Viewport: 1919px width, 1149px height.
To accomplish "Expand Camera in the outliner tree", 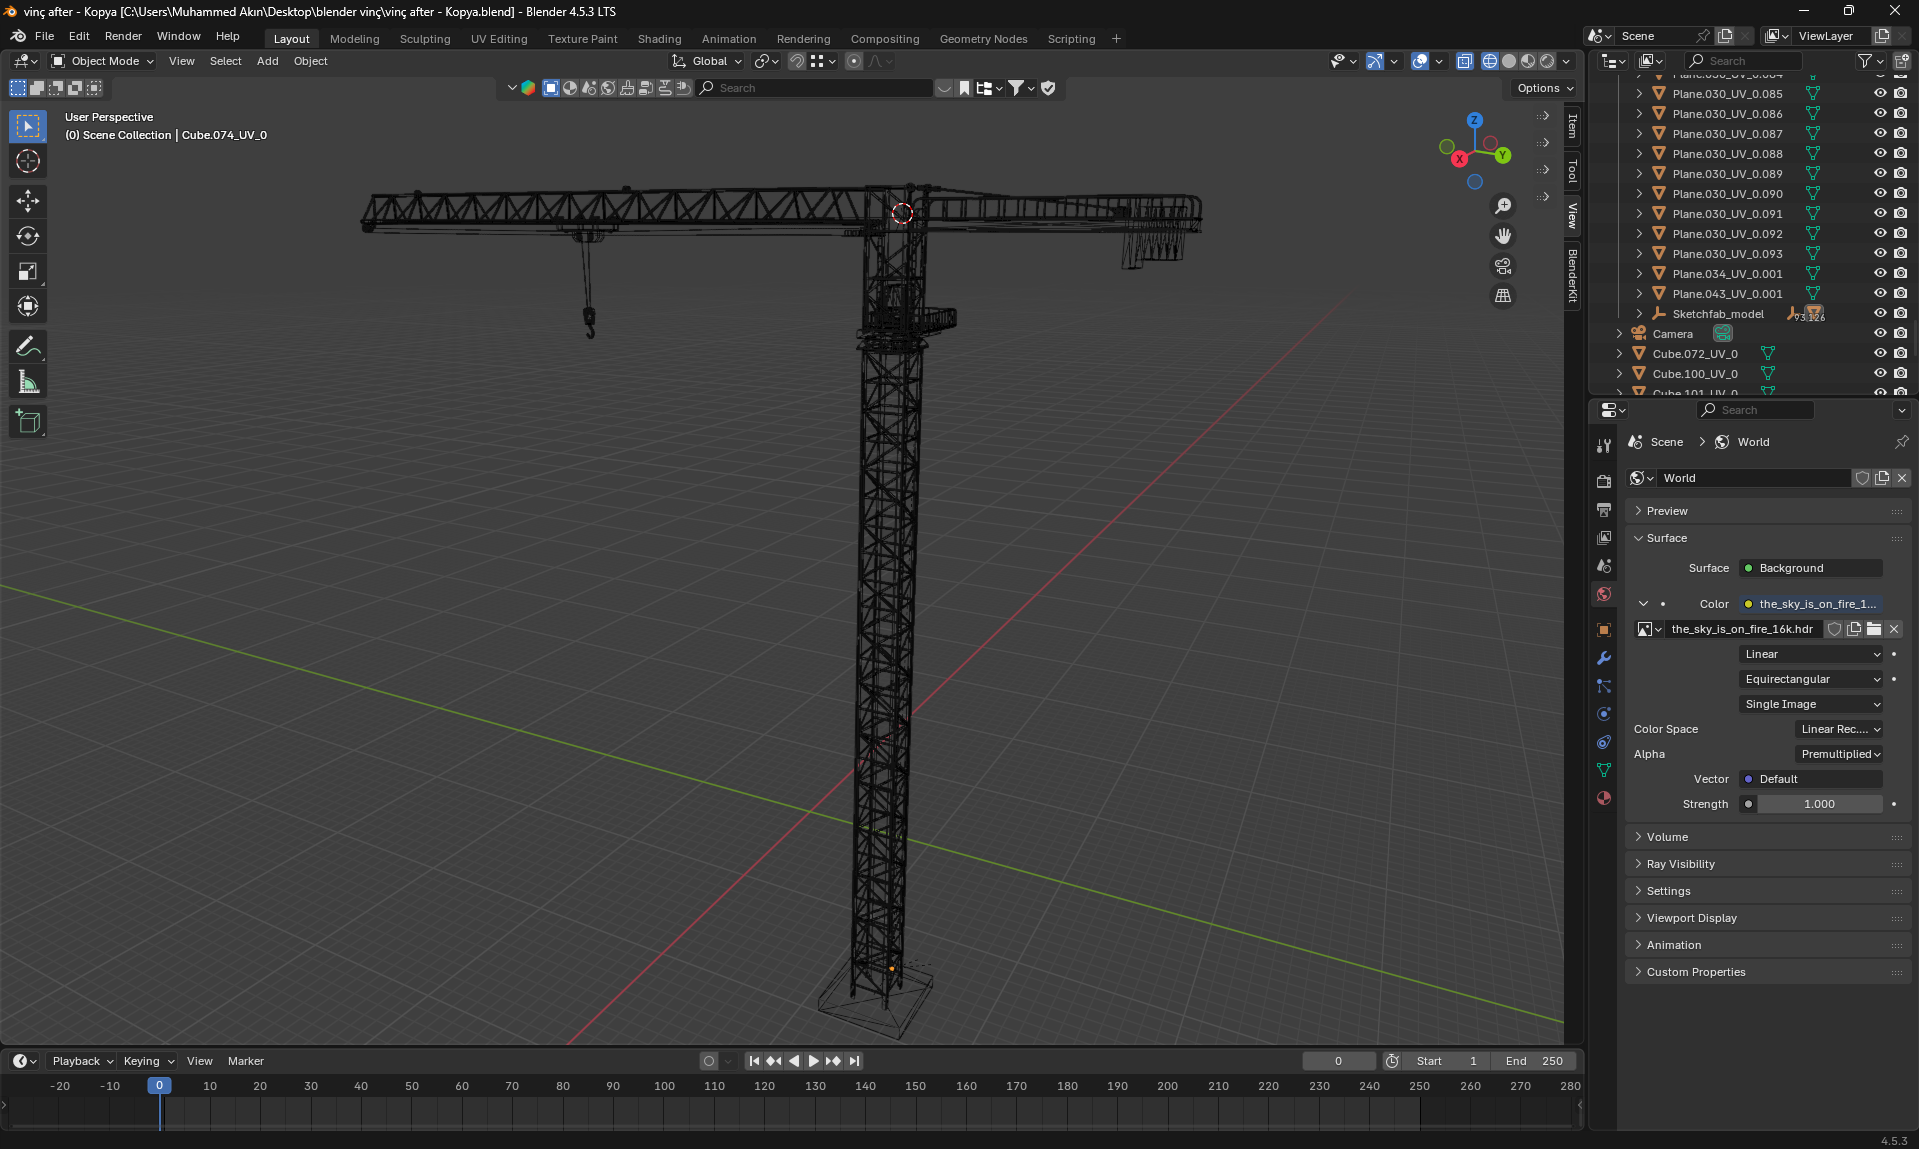I will point(1619,333).
